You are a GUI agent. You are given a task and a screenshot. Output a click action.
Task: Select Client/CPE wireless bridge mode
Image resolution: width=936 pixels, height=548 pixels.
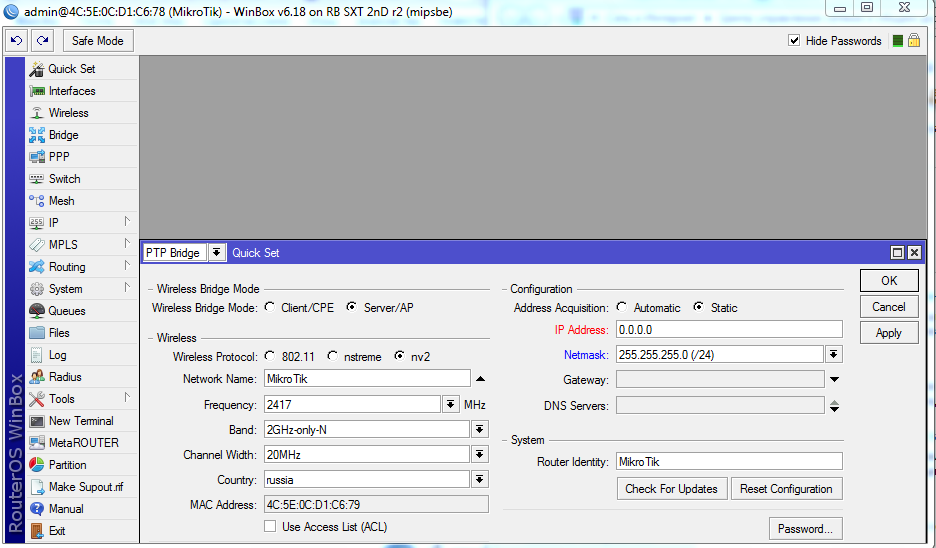tap(270, 307)
